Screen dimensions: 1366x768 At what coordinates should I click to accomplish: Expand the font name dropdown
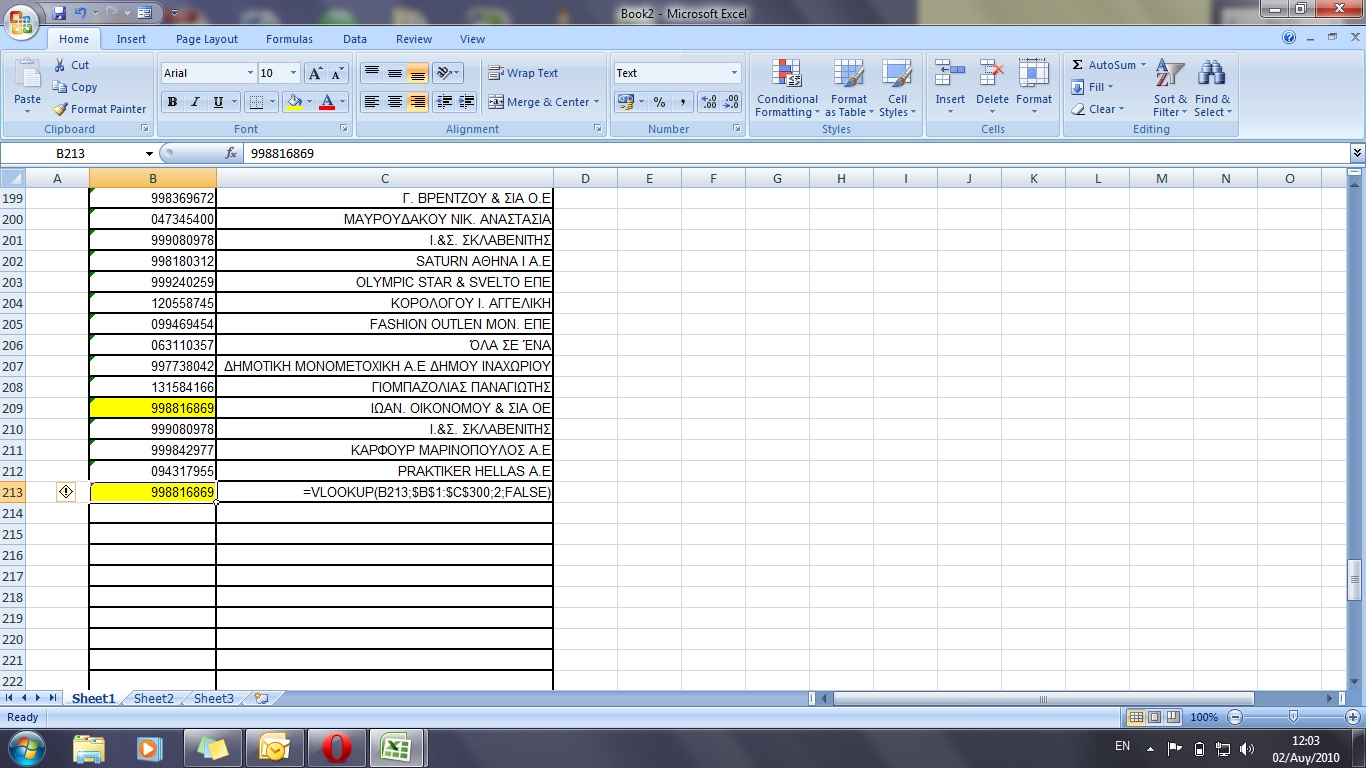[250, 73]
